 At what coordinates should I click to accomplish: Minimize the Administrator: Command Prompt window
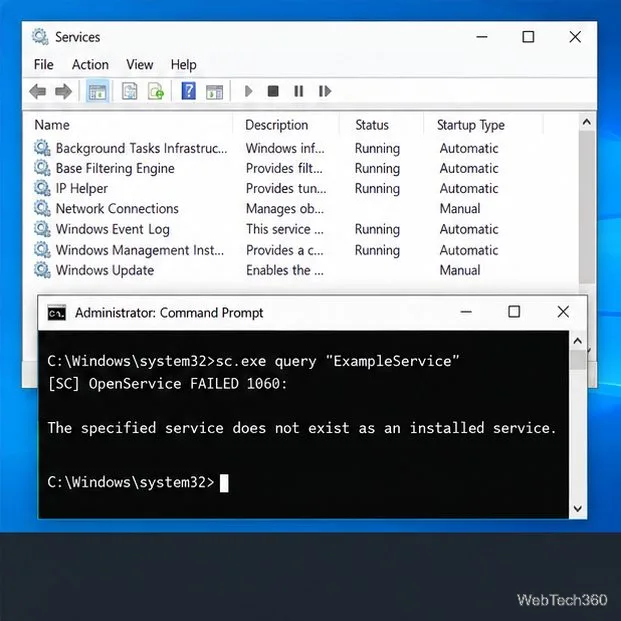(x=466, y=312)
